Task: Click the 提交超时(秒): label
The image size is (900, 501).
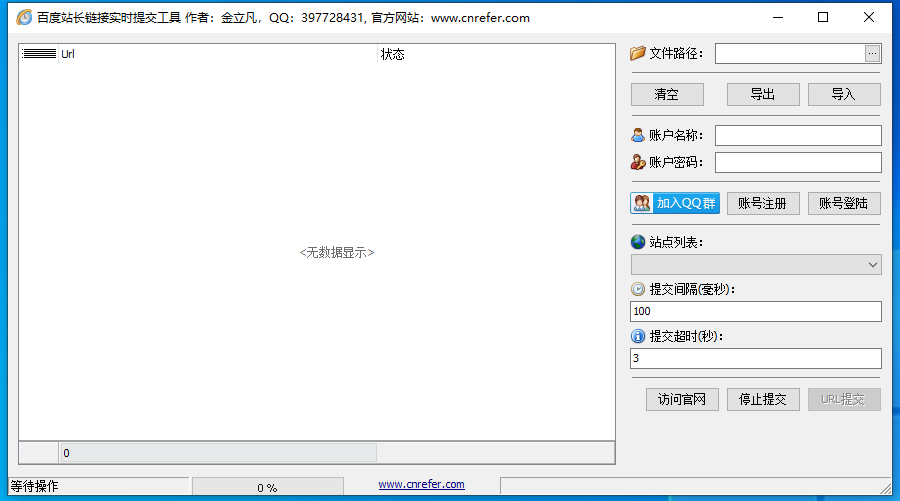Action: click(686, 336)
